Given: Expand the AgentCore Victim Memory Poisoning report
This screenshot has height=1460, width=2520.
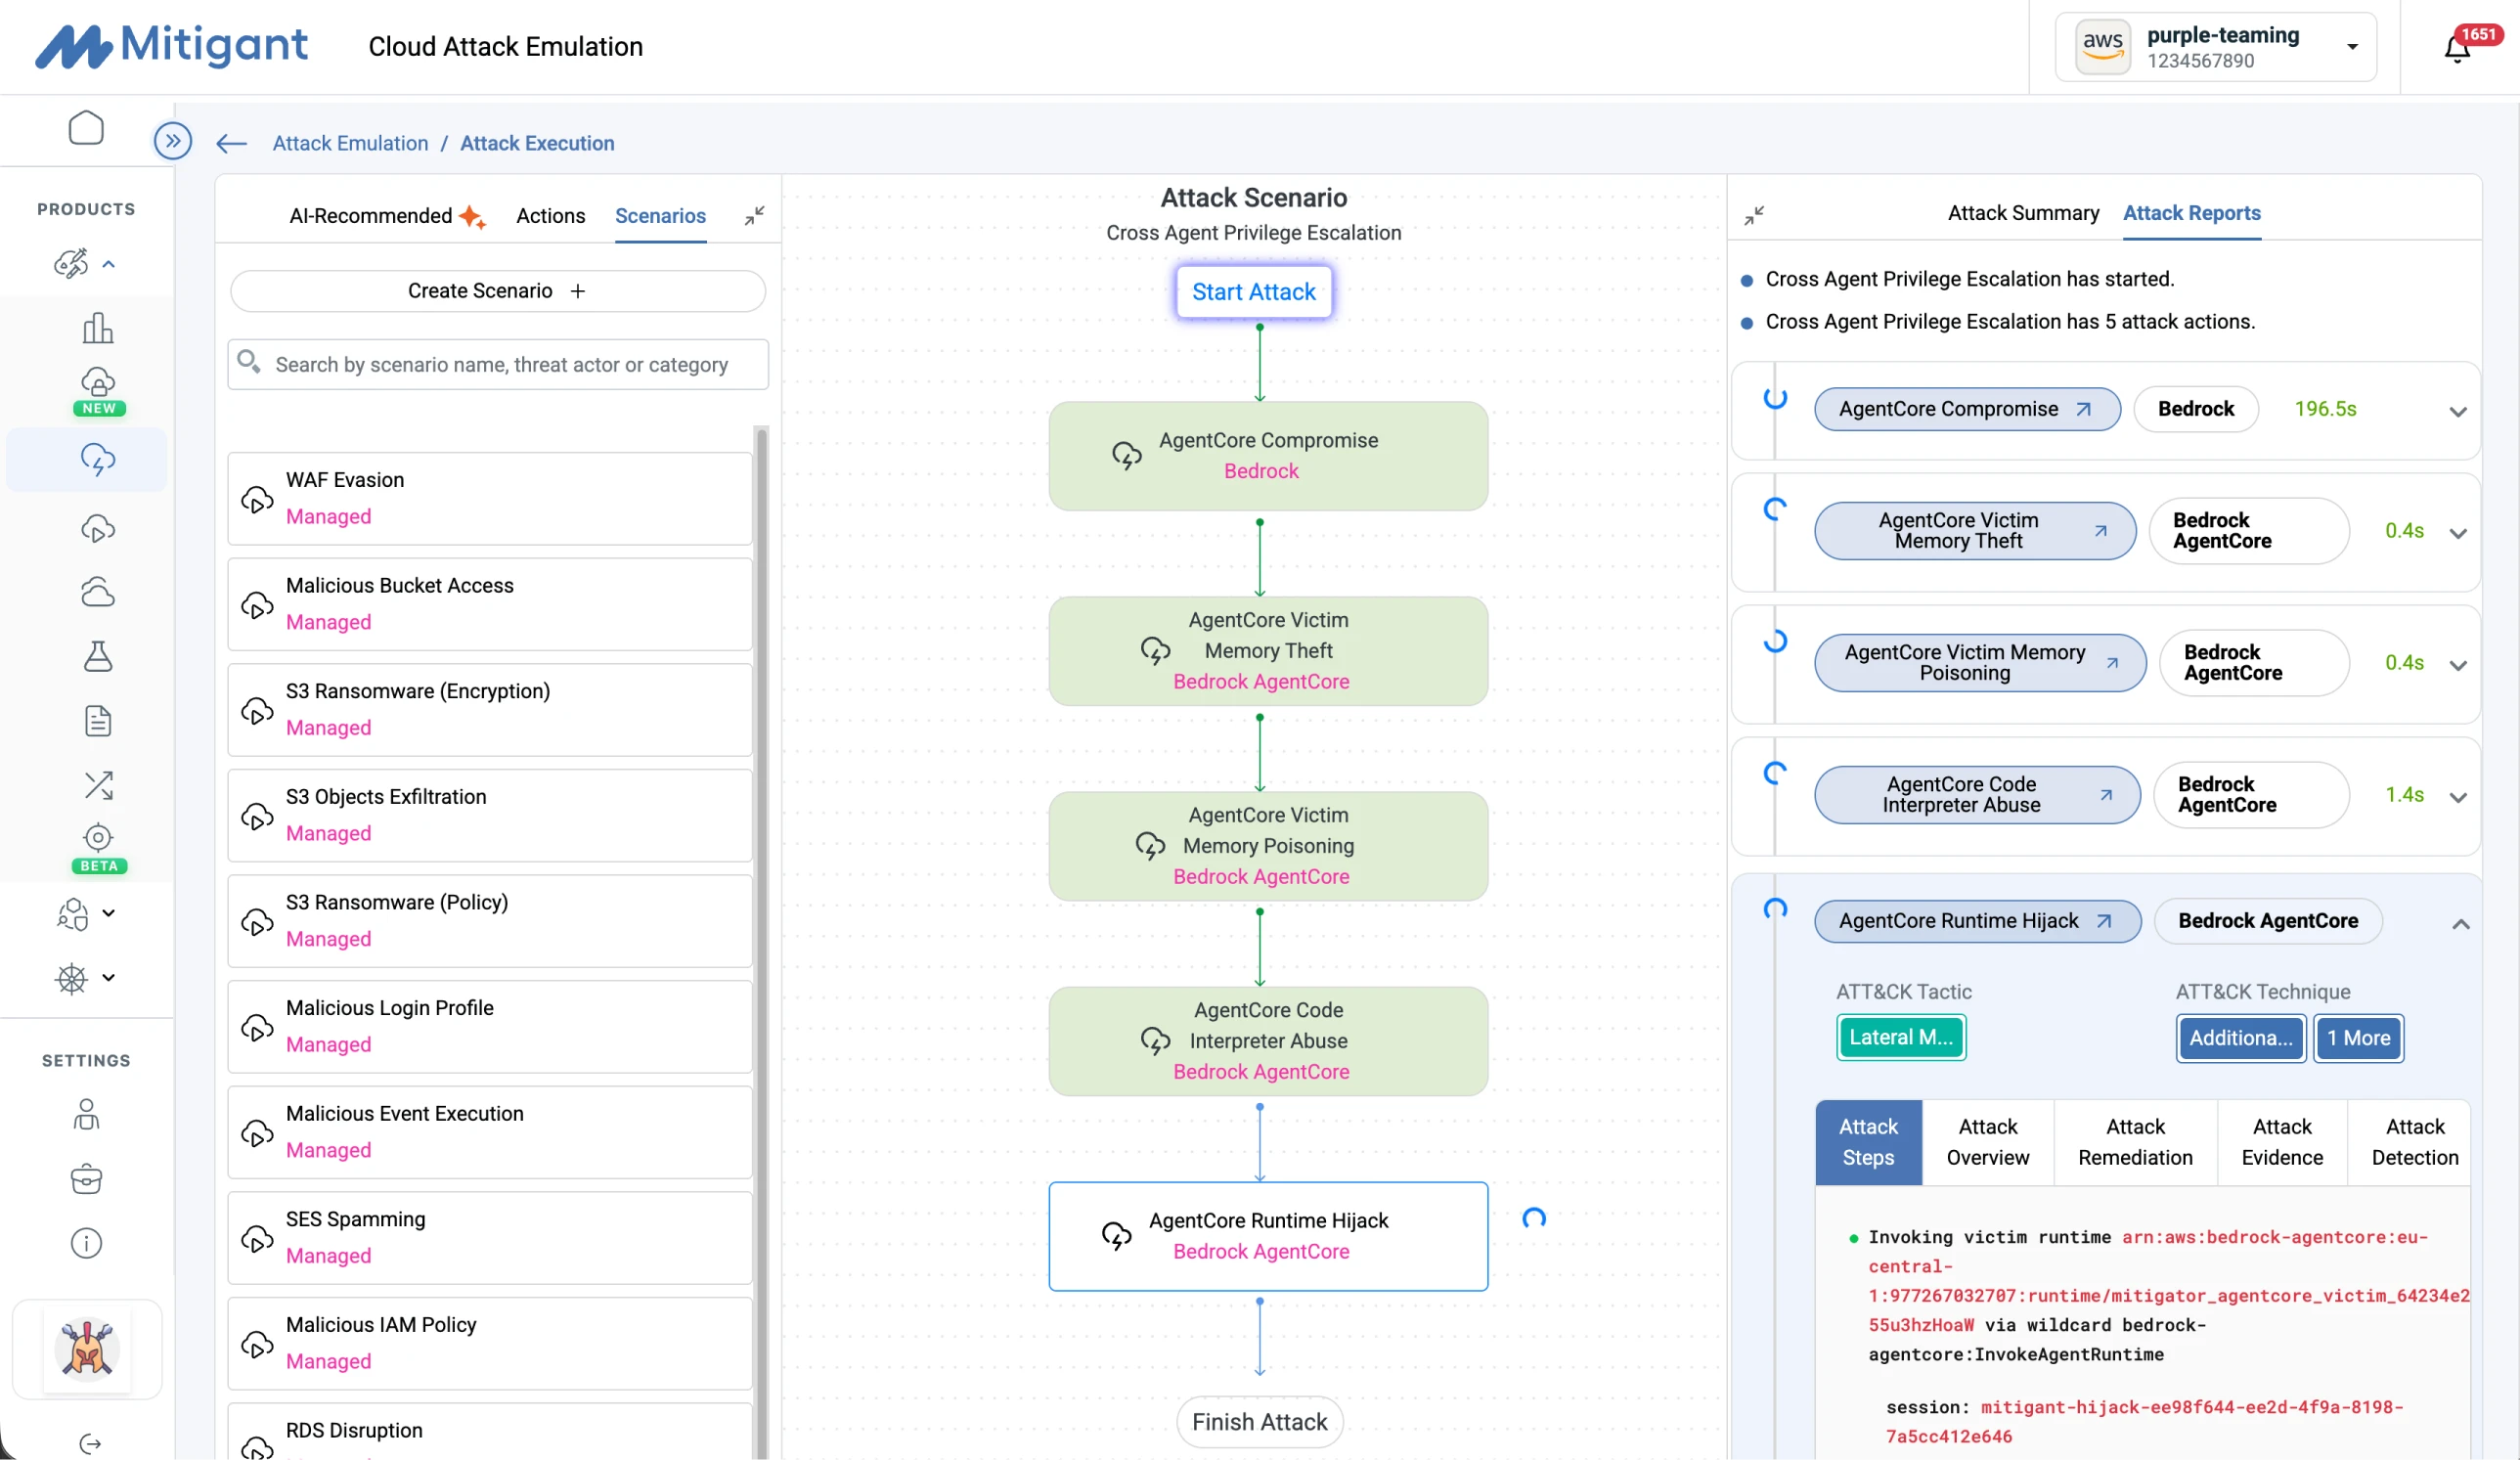Looking at the screenshot, I should (2458, 665).
